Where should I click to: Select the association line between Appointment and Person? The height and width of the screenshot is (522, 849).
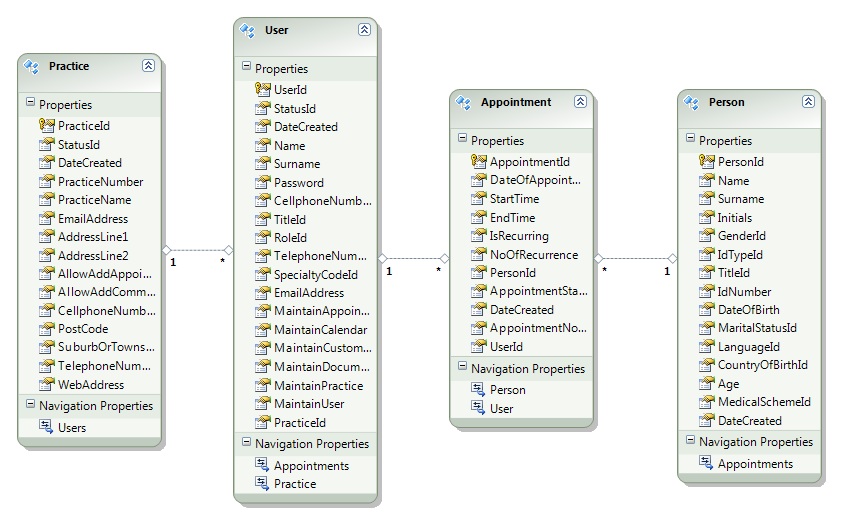[636, 258]
